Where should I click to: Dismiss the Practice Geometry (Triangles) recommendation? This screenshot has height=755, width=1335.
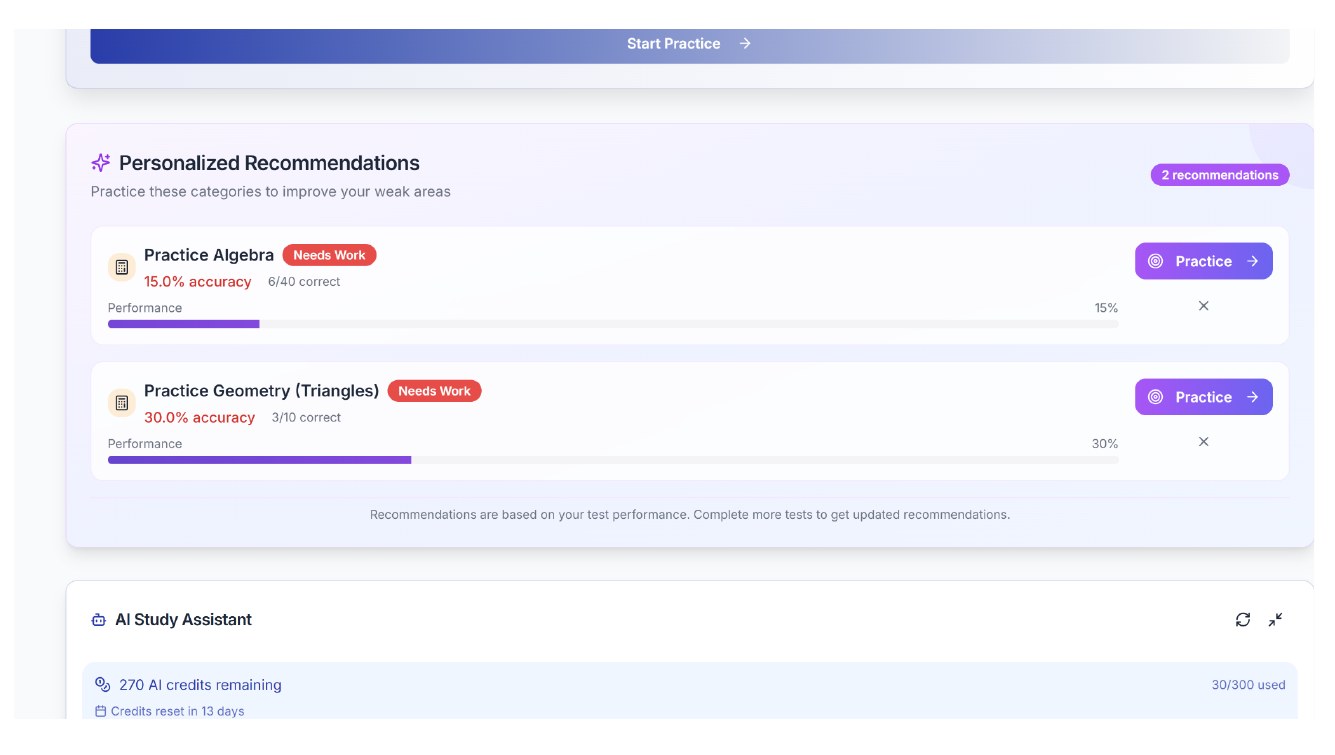[x=1203, y=442]
